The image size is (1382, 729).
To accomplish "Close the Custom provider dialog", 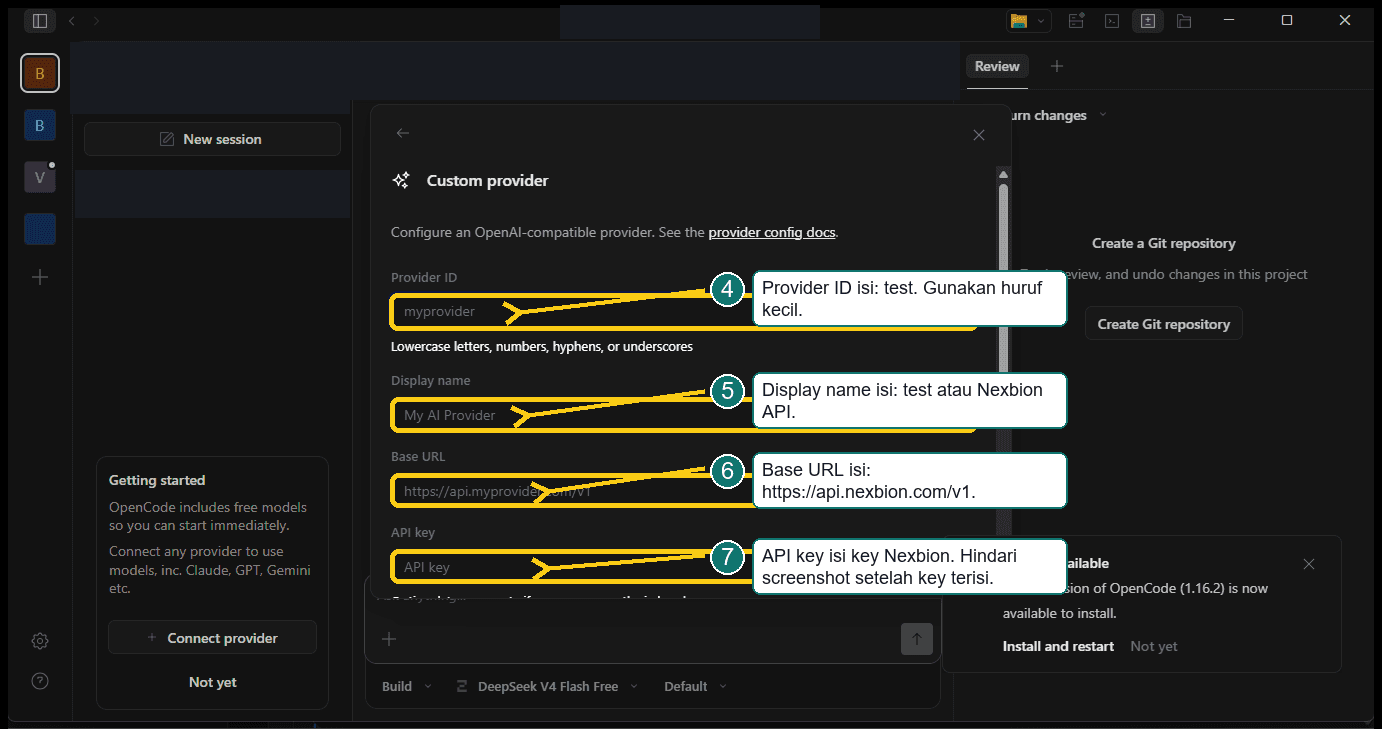I will click(979, 135).
